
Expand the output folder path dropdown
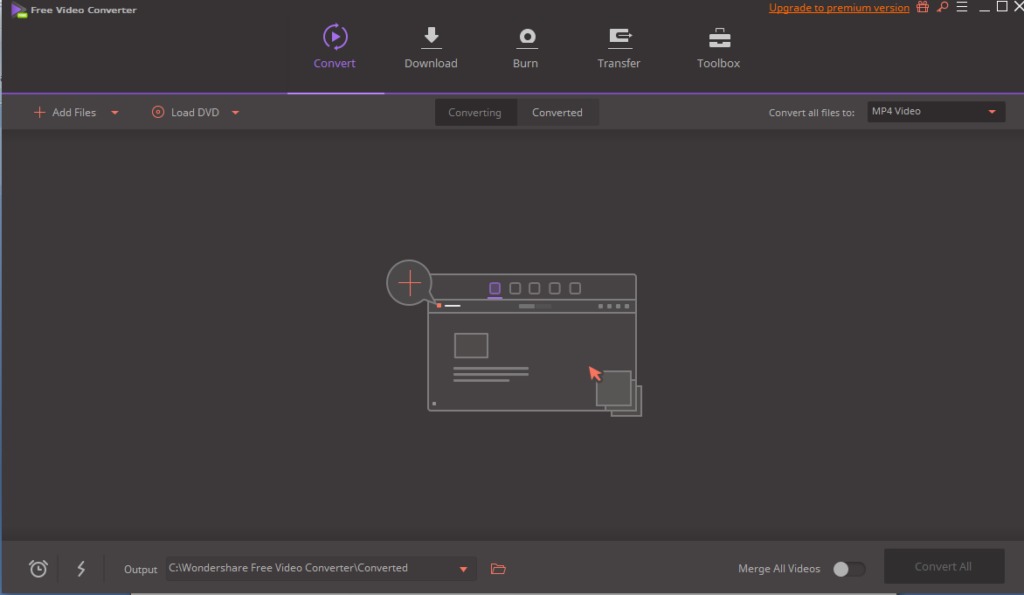pyautogui.click(x=464, y=569)
